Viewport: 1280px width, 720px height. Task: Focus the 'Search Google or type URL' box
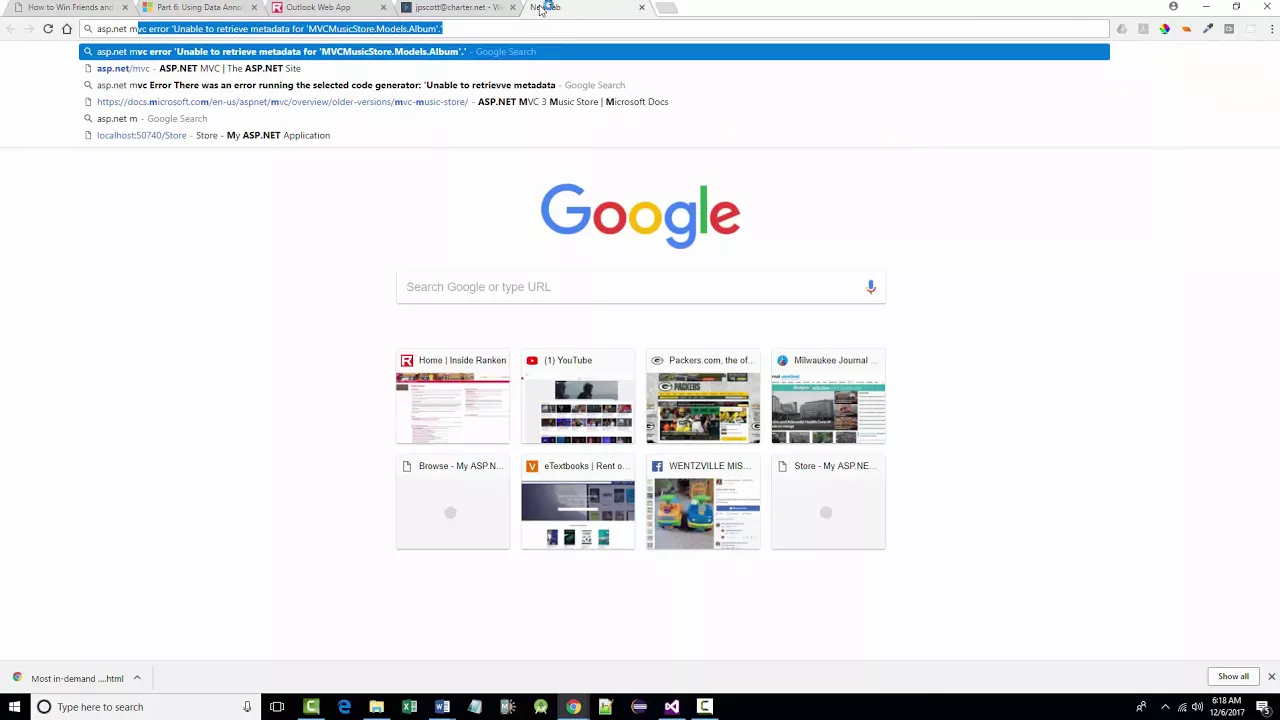click(640, 287)
